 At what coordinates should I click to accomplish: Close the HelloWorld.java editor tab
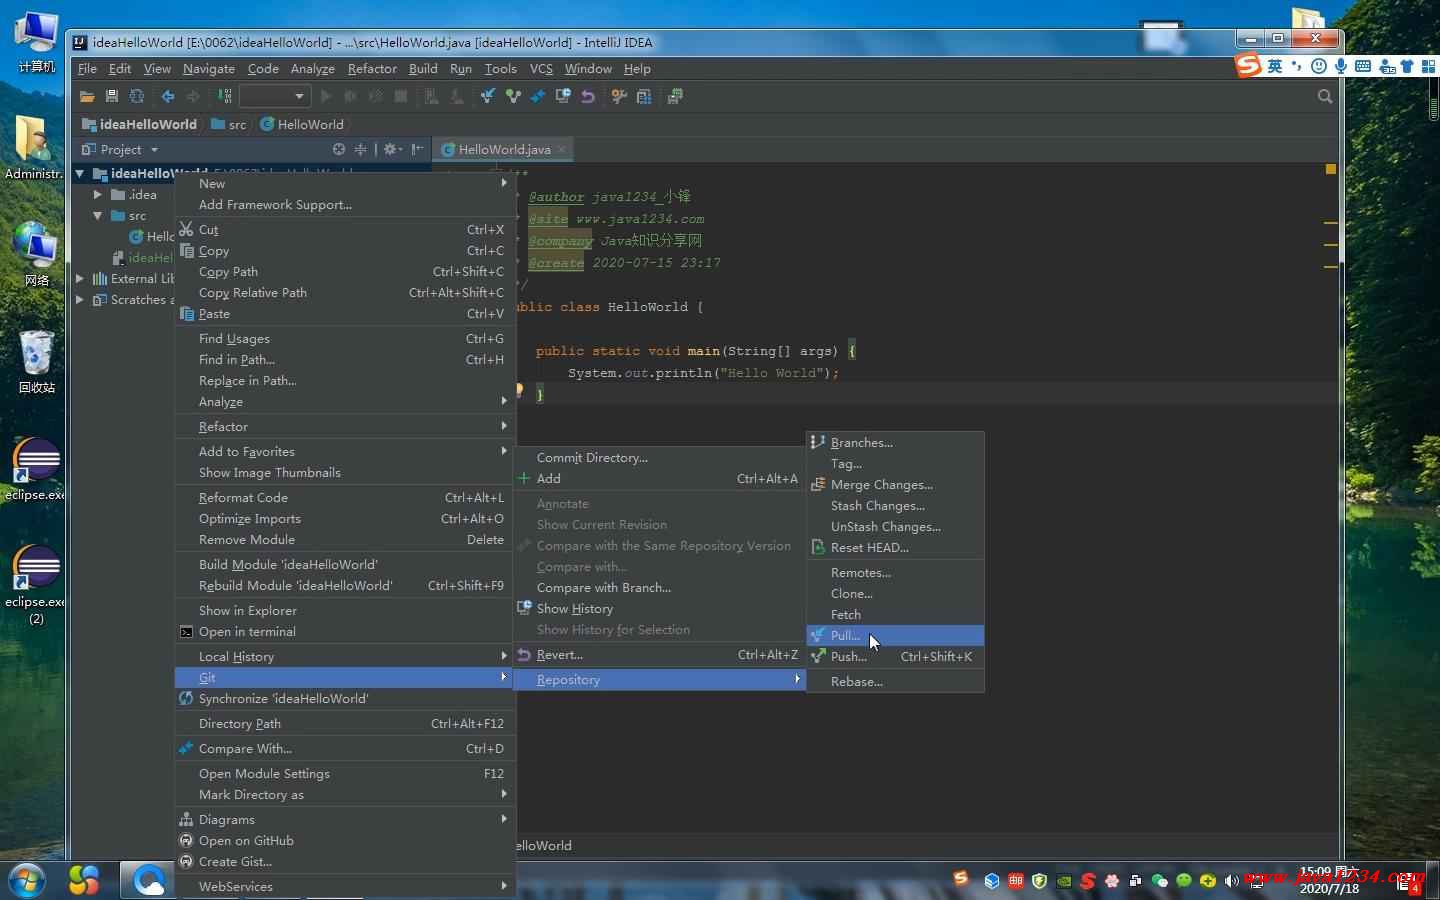coord(562,149)
